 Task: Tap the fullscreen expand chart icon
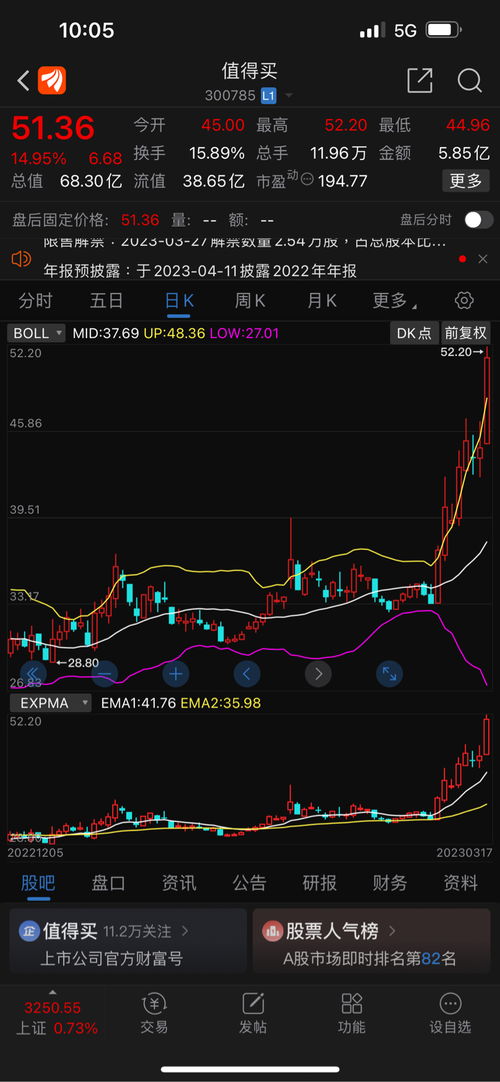(390, 673)
